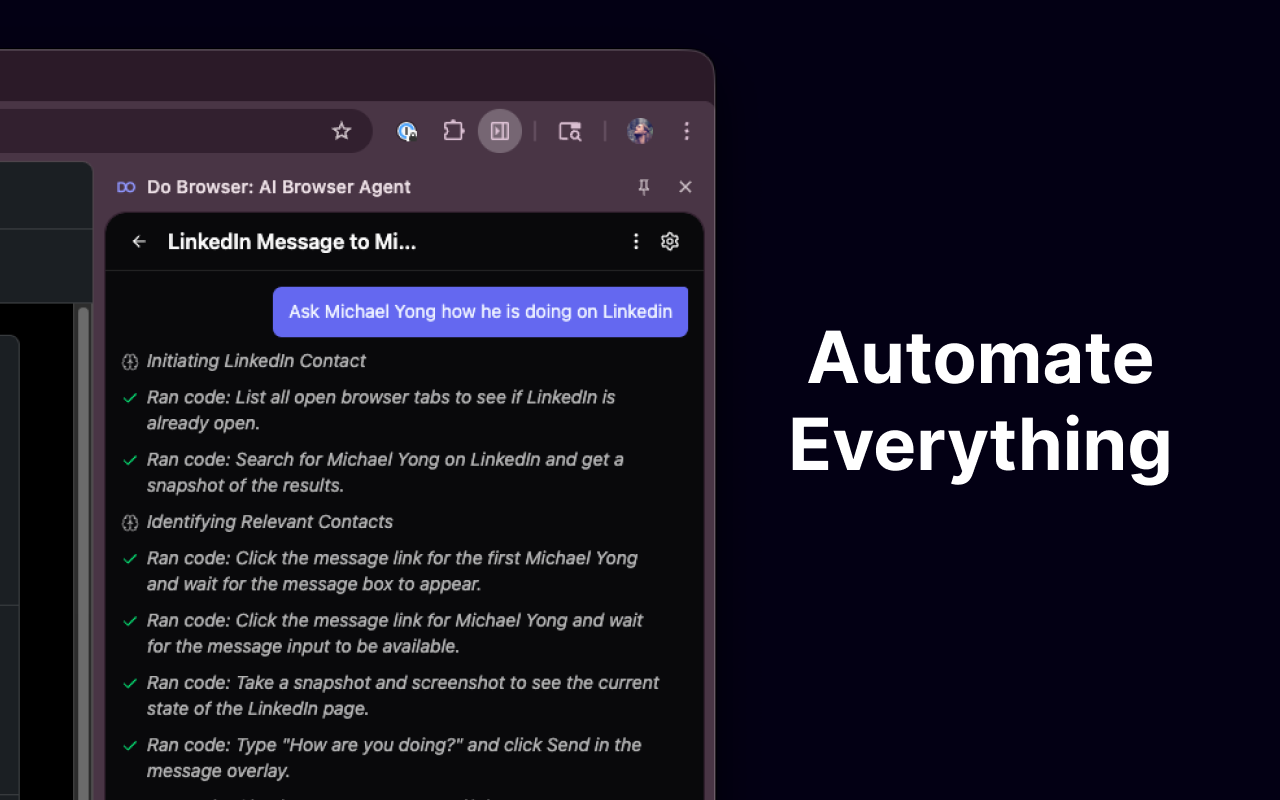Click the checkmark beside Search for Michael Yong
1280x800 pixels.
(130, 460)
